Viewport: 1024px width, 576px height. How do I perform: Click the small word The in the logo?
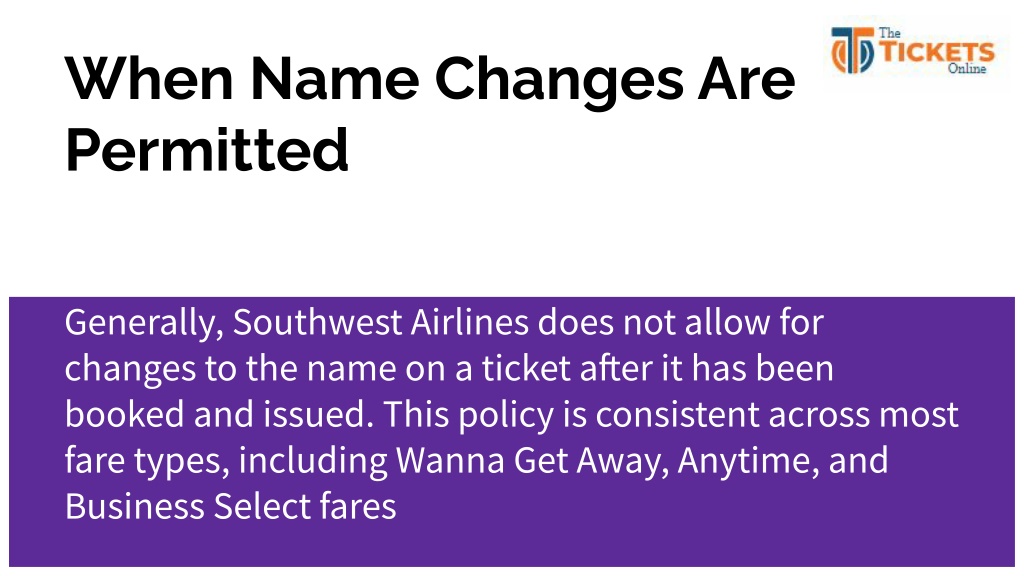coord(889,33)
